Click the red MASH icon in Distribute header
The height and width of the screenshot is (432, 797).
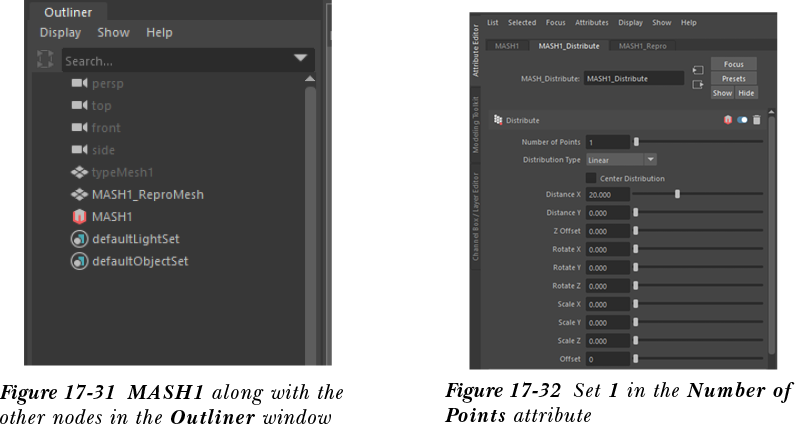tap(729, 120)
